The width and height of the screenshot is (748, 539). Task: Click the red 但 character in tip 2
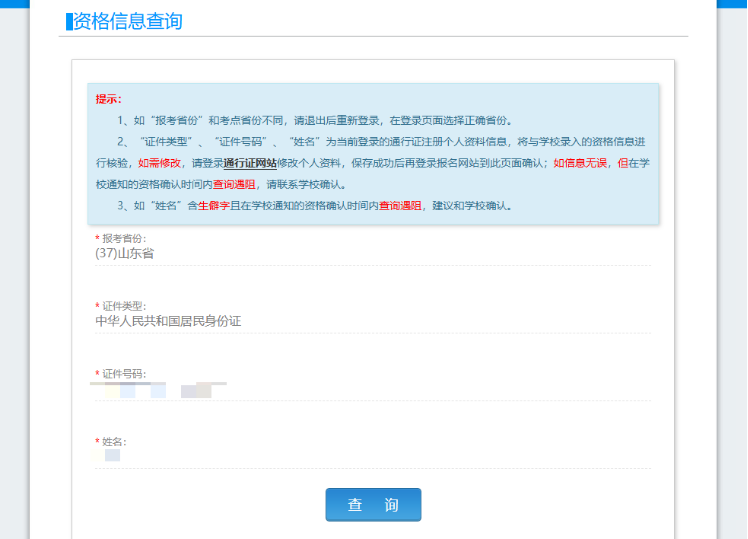coord(621,163)
